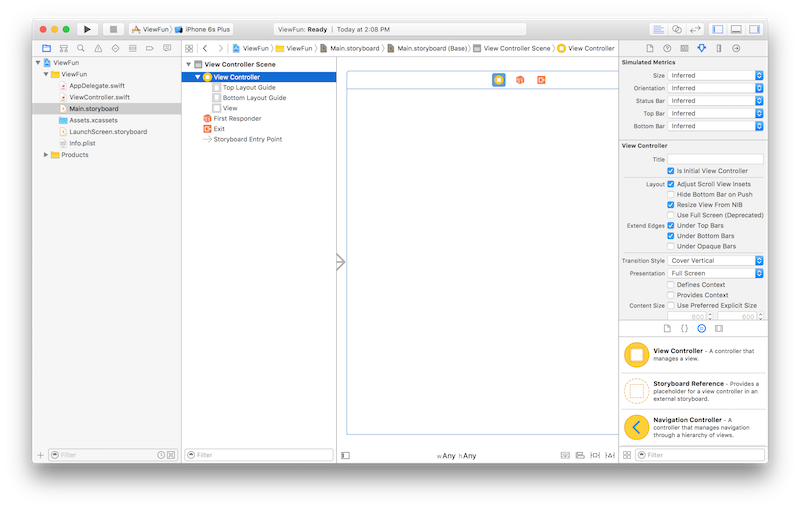The height and width of the screenshot is (509, 800).
Task: Open the Breakpoint navigator
Action: coord(149,48)
